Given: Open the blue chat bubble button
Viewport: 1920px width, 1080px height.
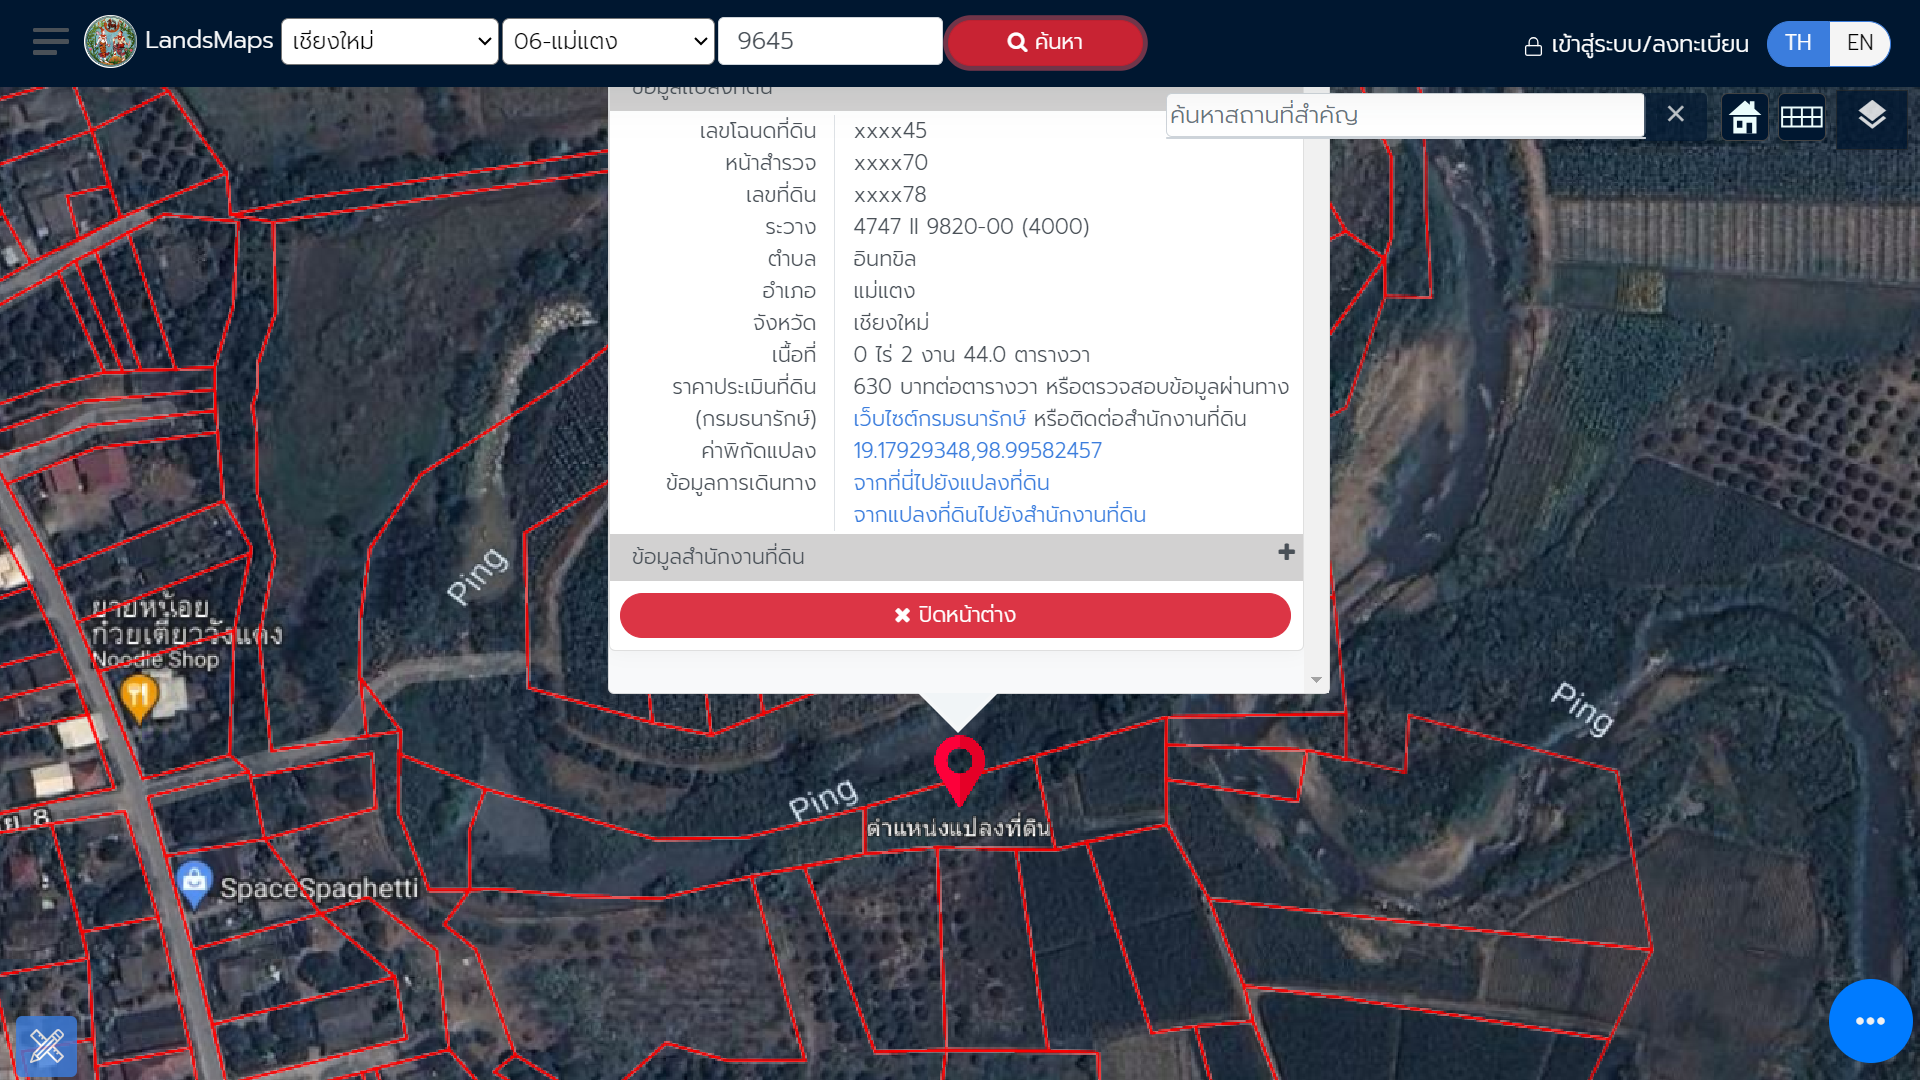Looking at the screenshot, I should tap(1869, 1021).
